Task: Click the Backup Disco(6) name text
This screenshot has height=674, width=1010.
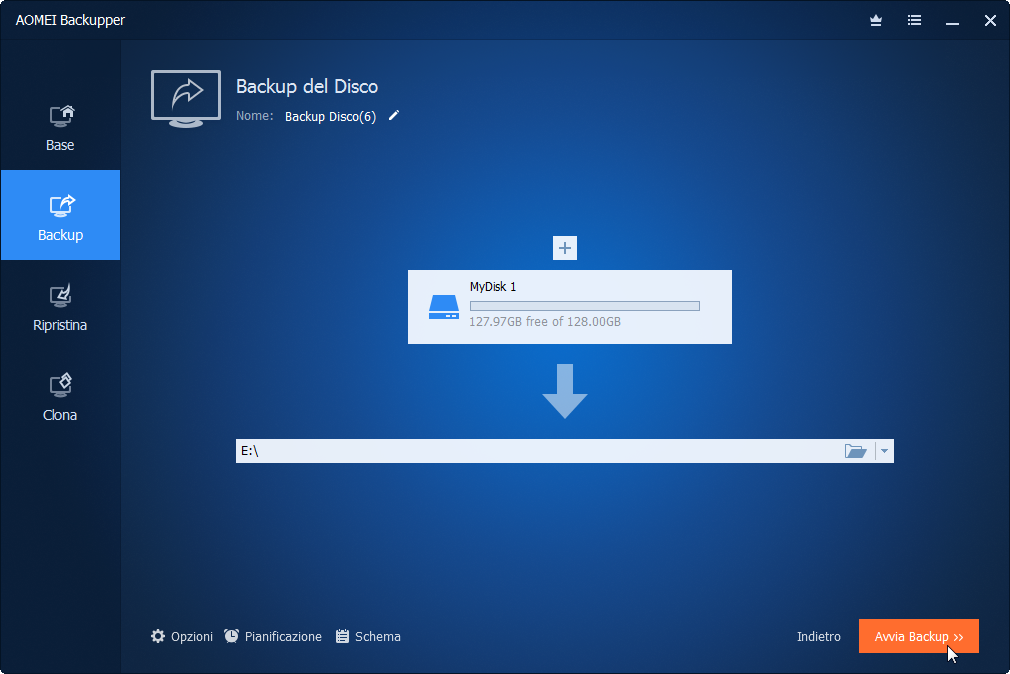Action: pyautogui.click(x=330, y=117)
